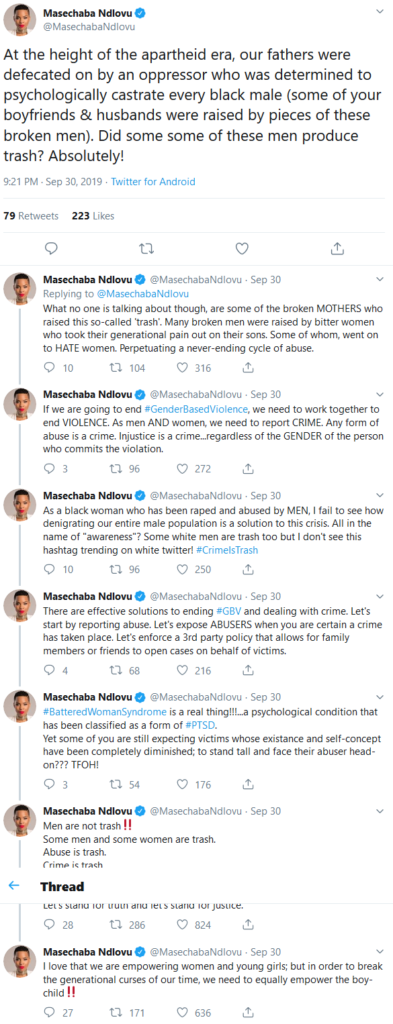This screenshot has height=1024, width=393.
Task: Expand the caret menu on broken MOTHERS tweet
Action: tap(381, 279)
